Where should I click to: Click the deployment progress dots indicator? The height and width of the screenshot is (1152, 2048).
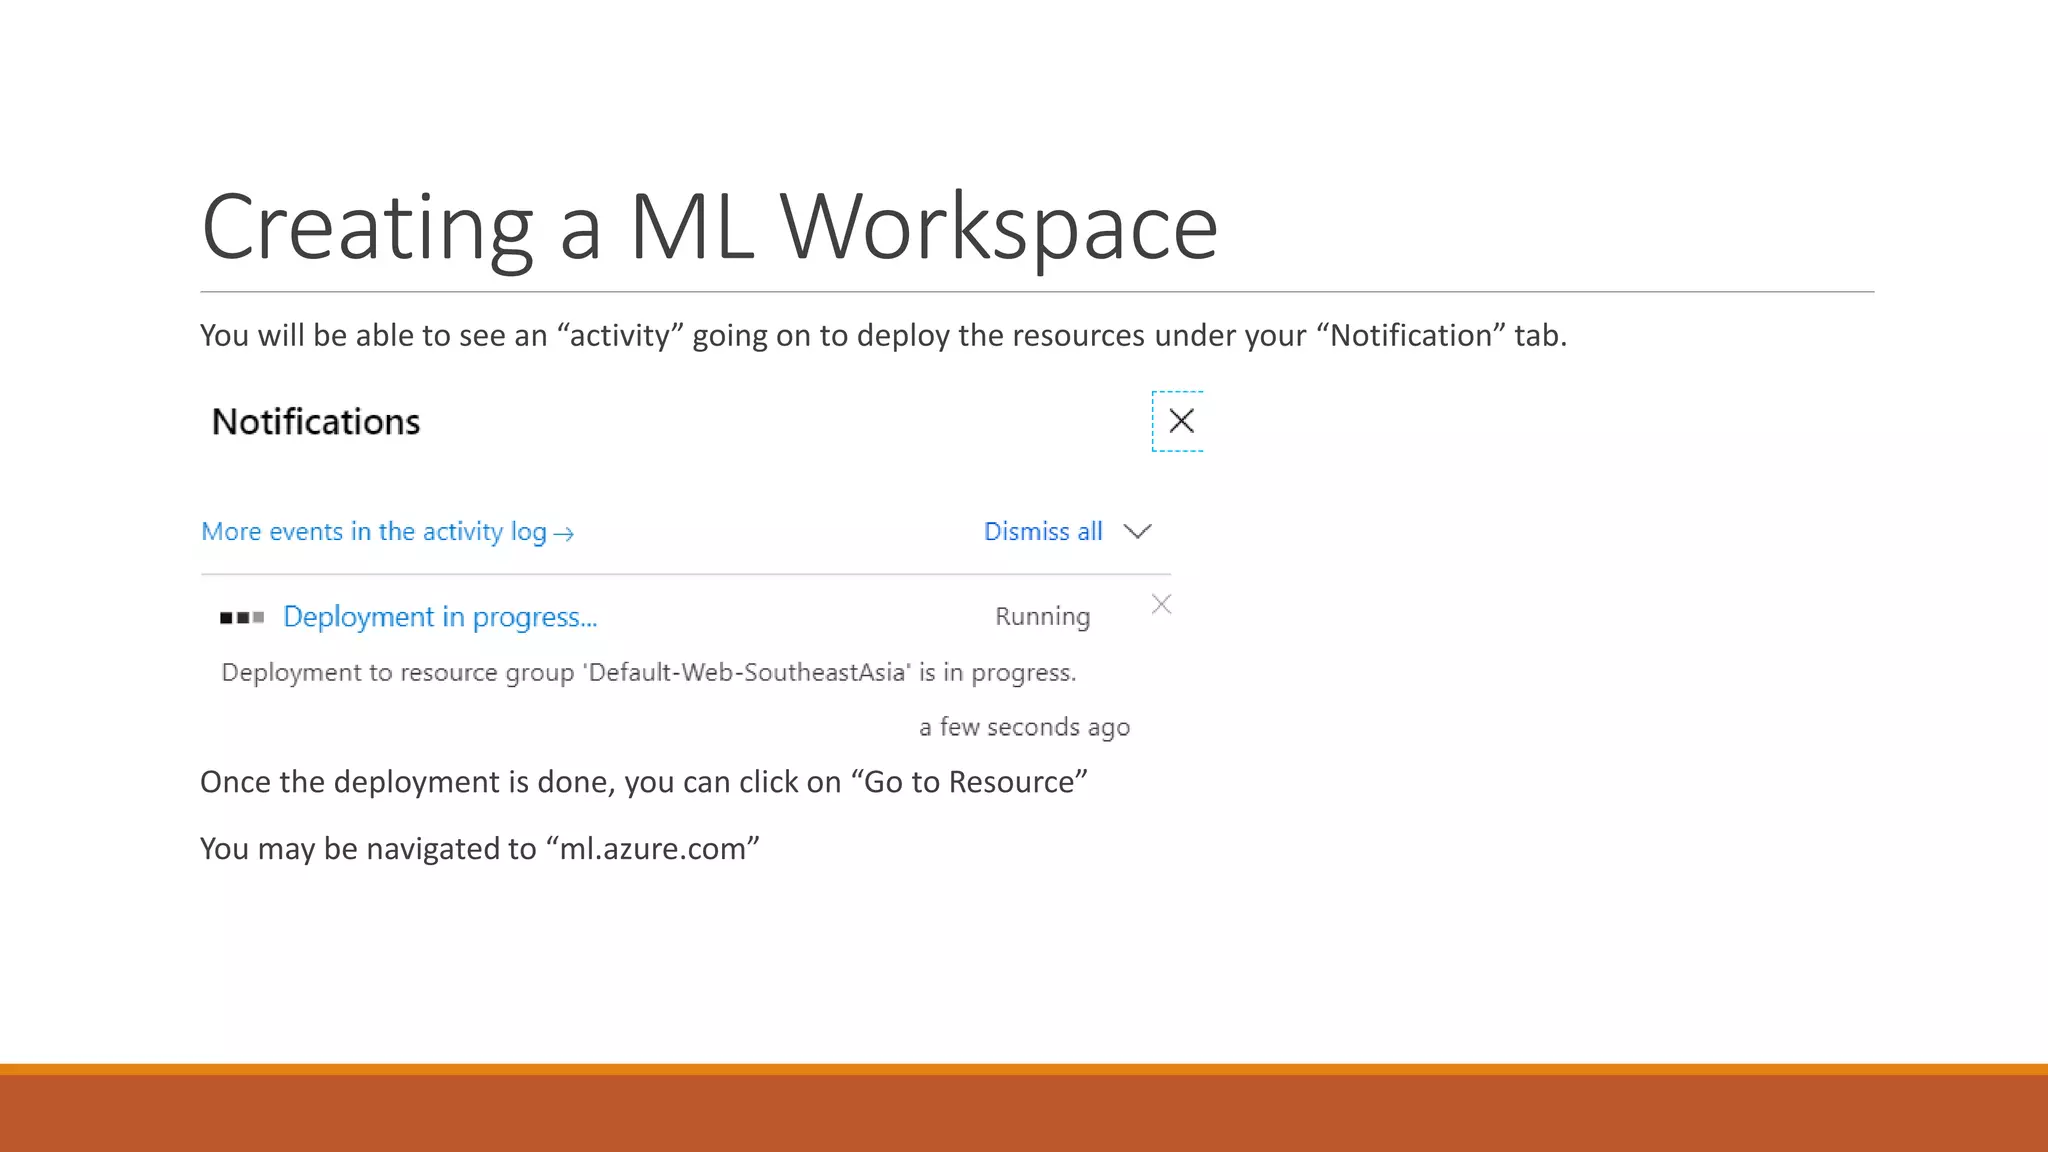242,618
